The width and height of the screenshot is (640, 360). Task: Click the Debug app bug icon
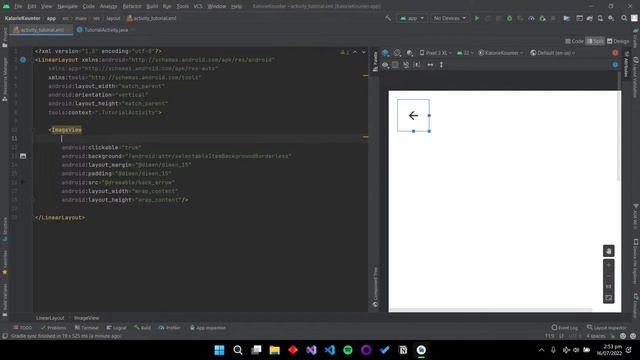pyautogui.click(x=509, y=18)
